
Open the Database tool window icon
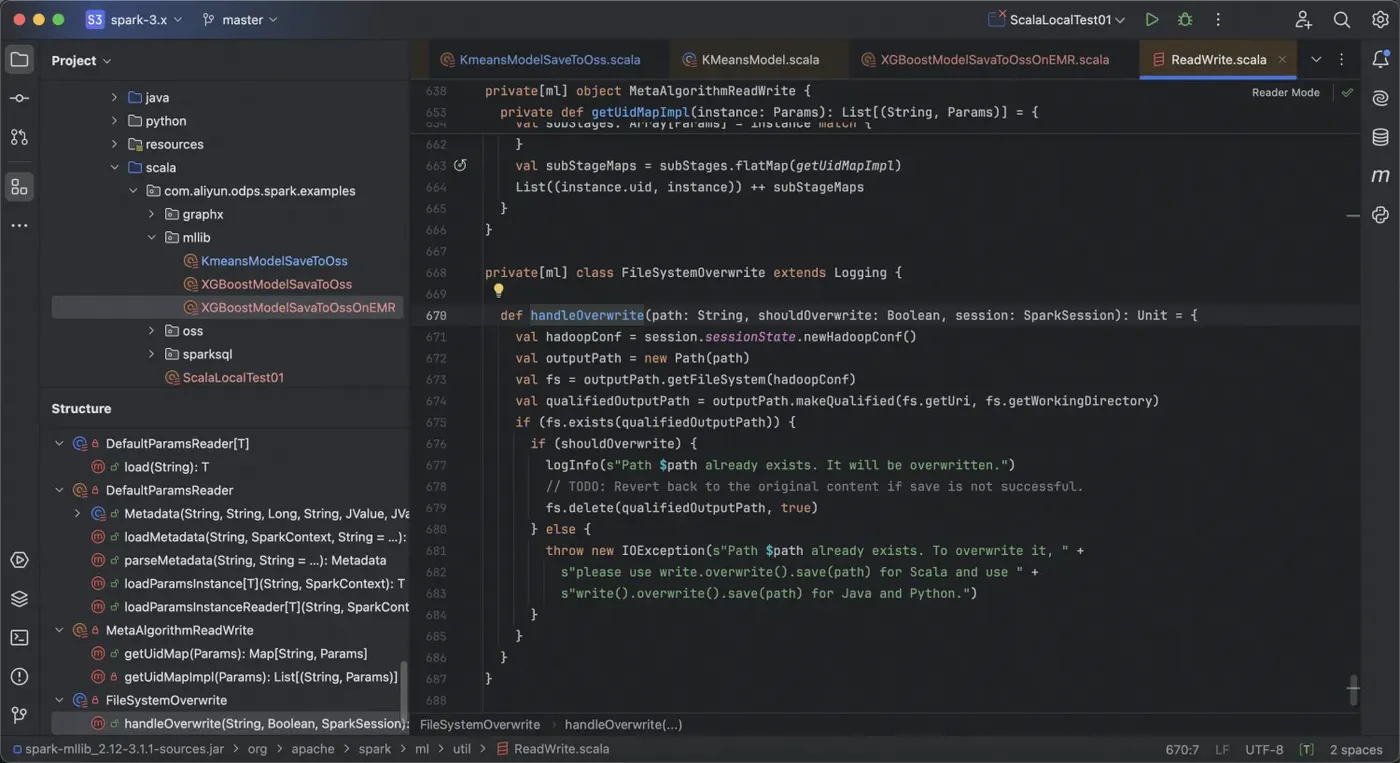(1380, 137)
